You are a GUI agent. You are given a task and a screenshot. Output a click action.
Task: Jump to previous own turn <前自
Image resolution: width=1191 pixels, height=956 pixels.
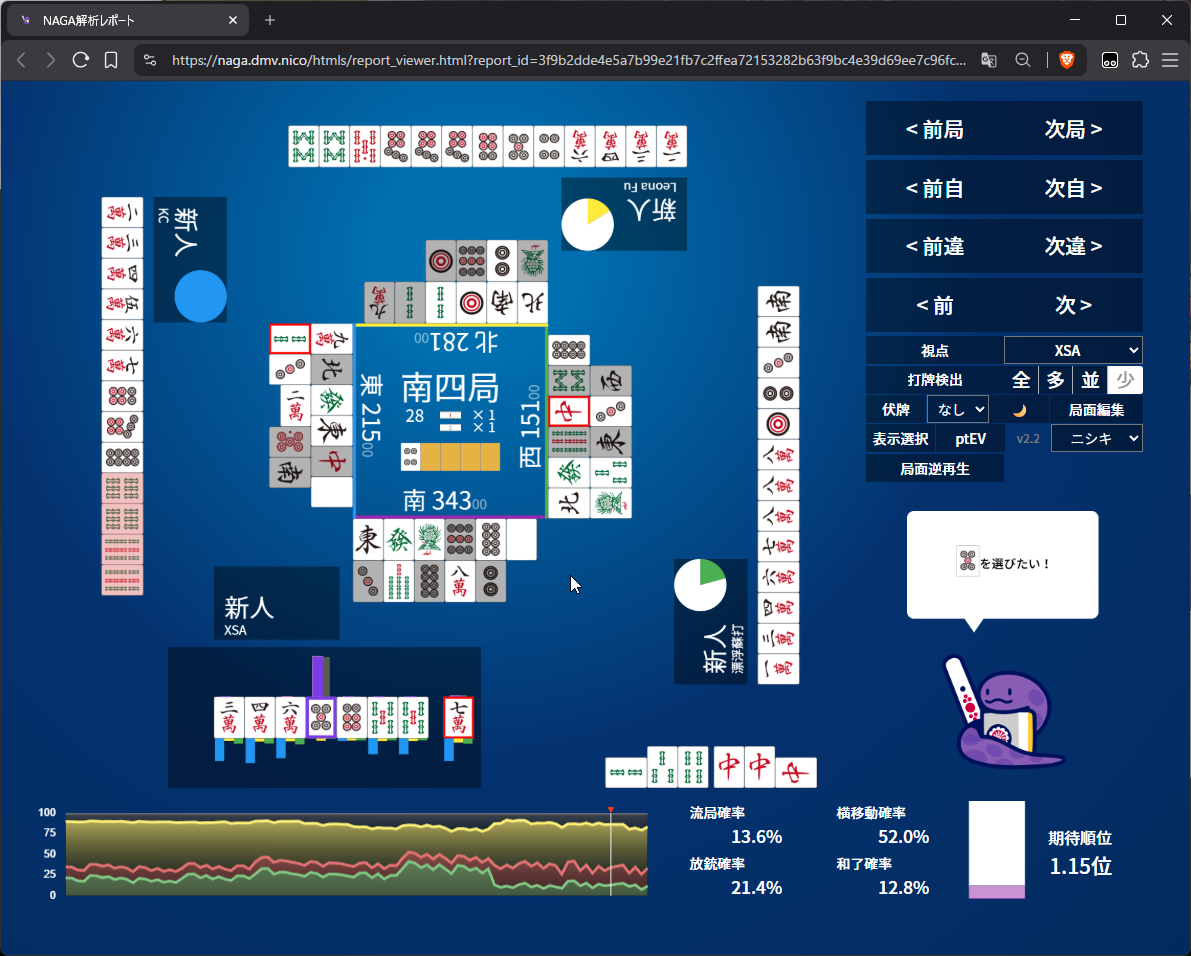[x=934, y=188]
